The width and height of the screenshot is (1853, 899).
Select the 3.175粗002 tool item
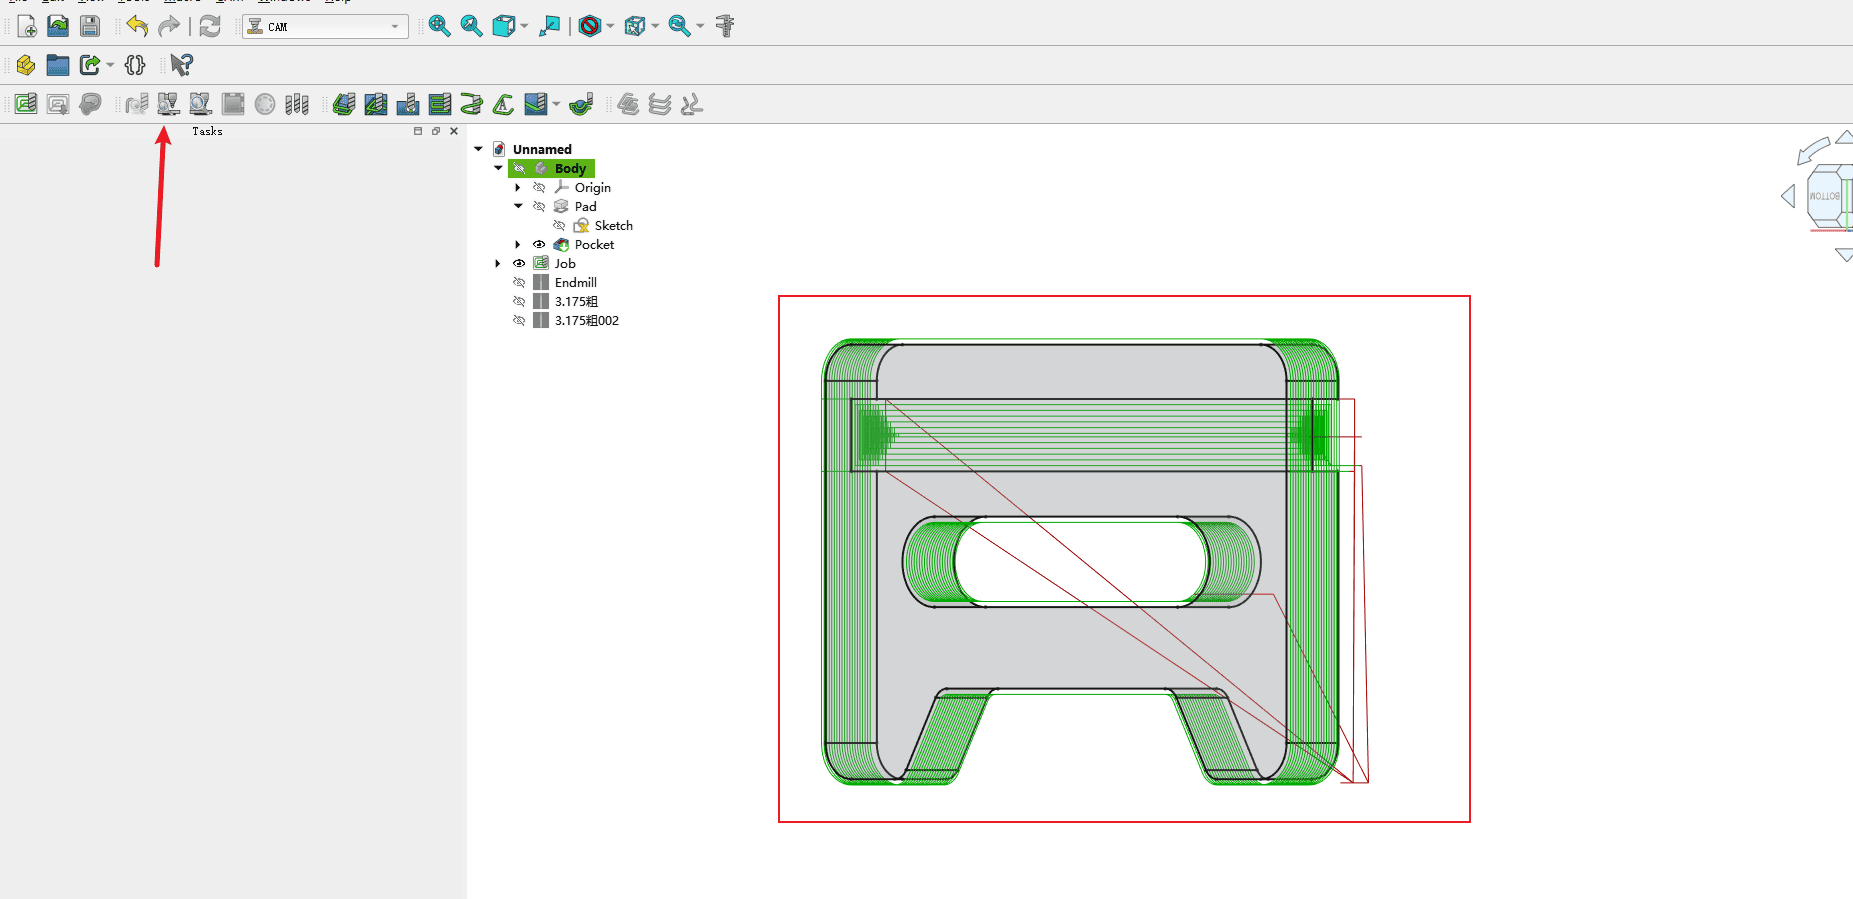pyautogui.click(x=586, y=321)
